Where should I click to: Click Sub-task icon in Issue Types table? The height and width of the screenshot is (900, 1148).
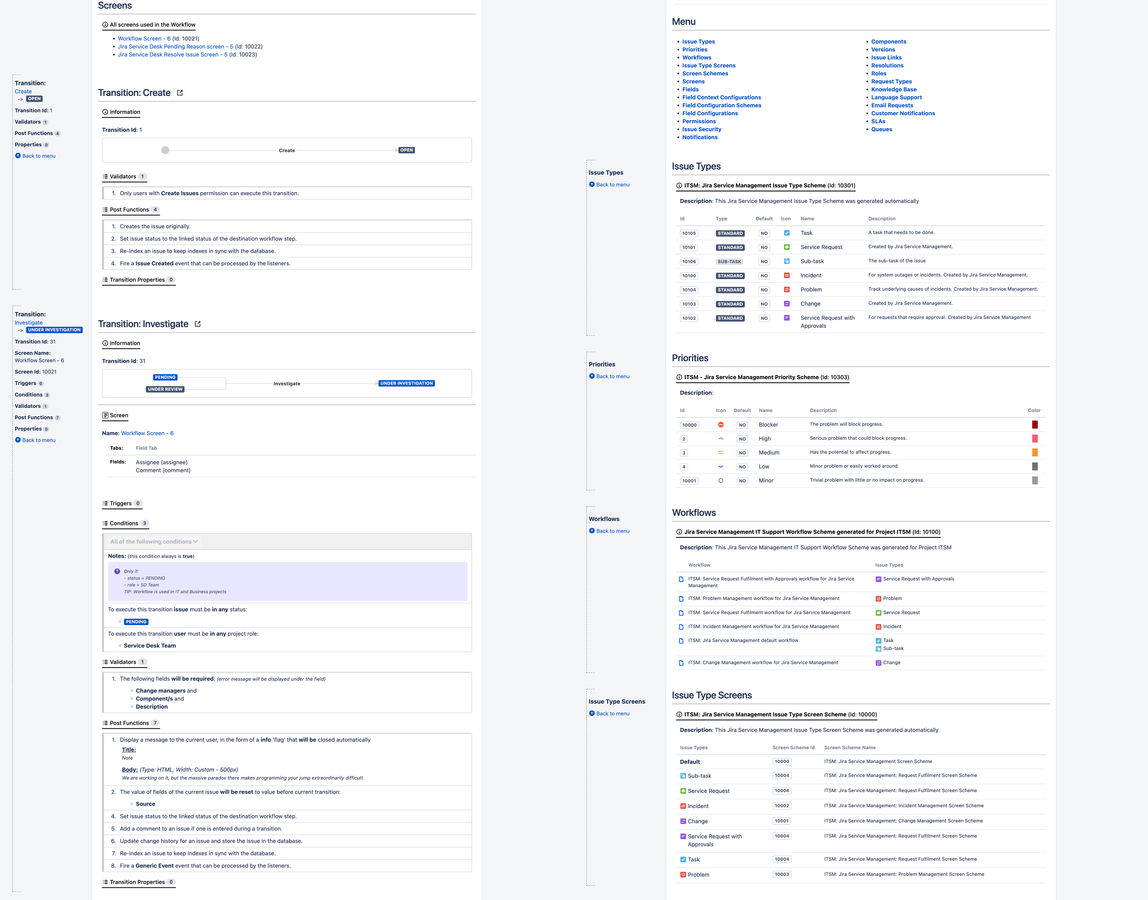pos(787,261)
